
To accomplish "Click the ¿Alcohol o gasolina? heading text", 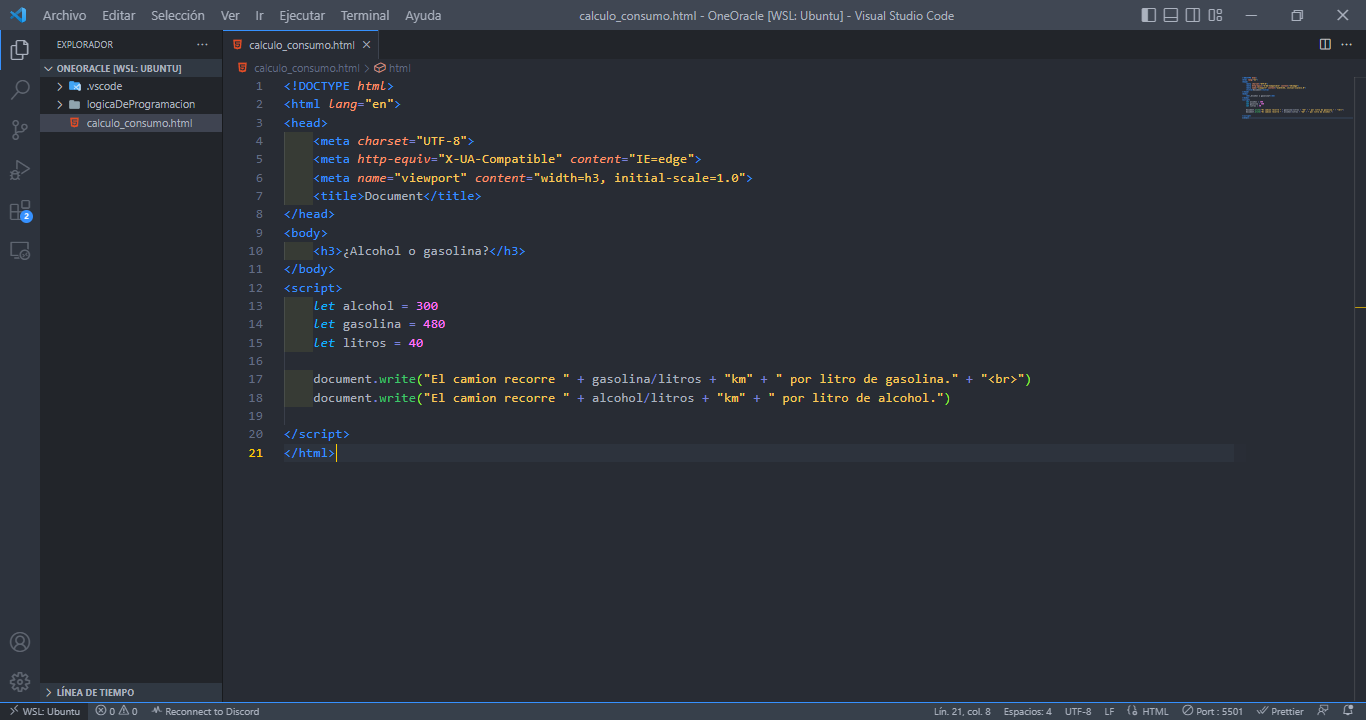I will 416,251.
